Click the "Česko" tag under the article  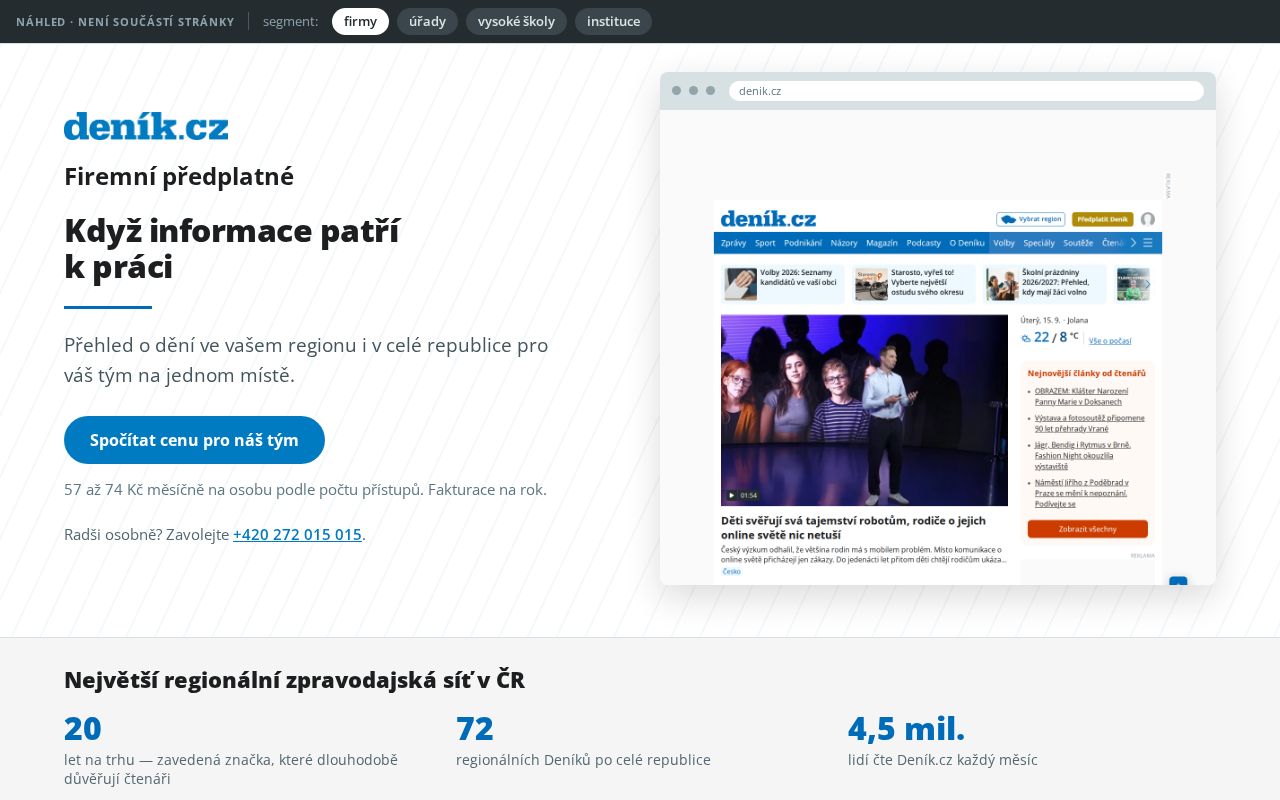[732, 572]
